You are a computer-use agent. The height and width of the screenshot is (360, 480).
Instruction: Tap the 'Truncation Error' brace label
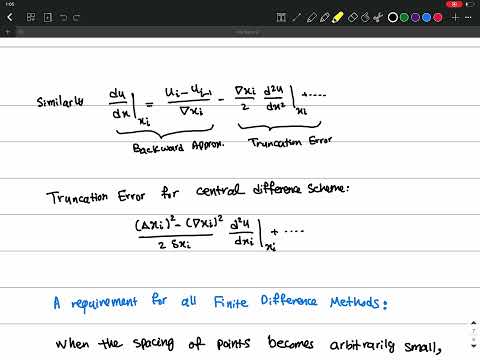click(x=290, y=142)
